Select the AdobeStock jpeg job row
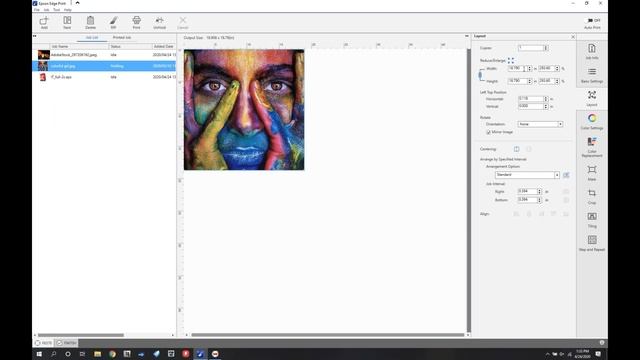Image resolution: width=640 pixels, height=360 pixels. point(104,55)
